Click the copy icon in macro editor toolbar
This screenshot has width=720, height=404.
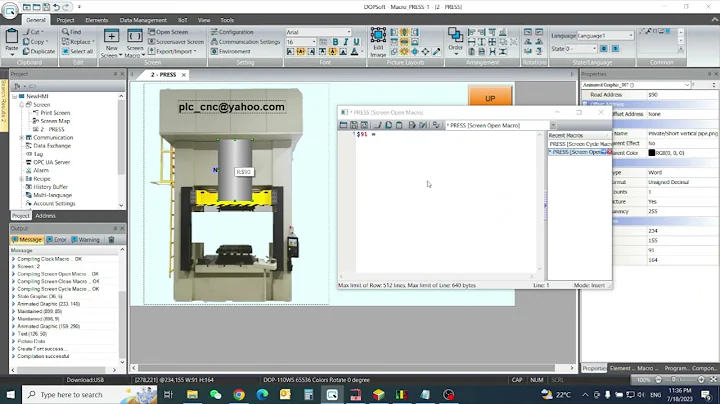click(388, 125)
